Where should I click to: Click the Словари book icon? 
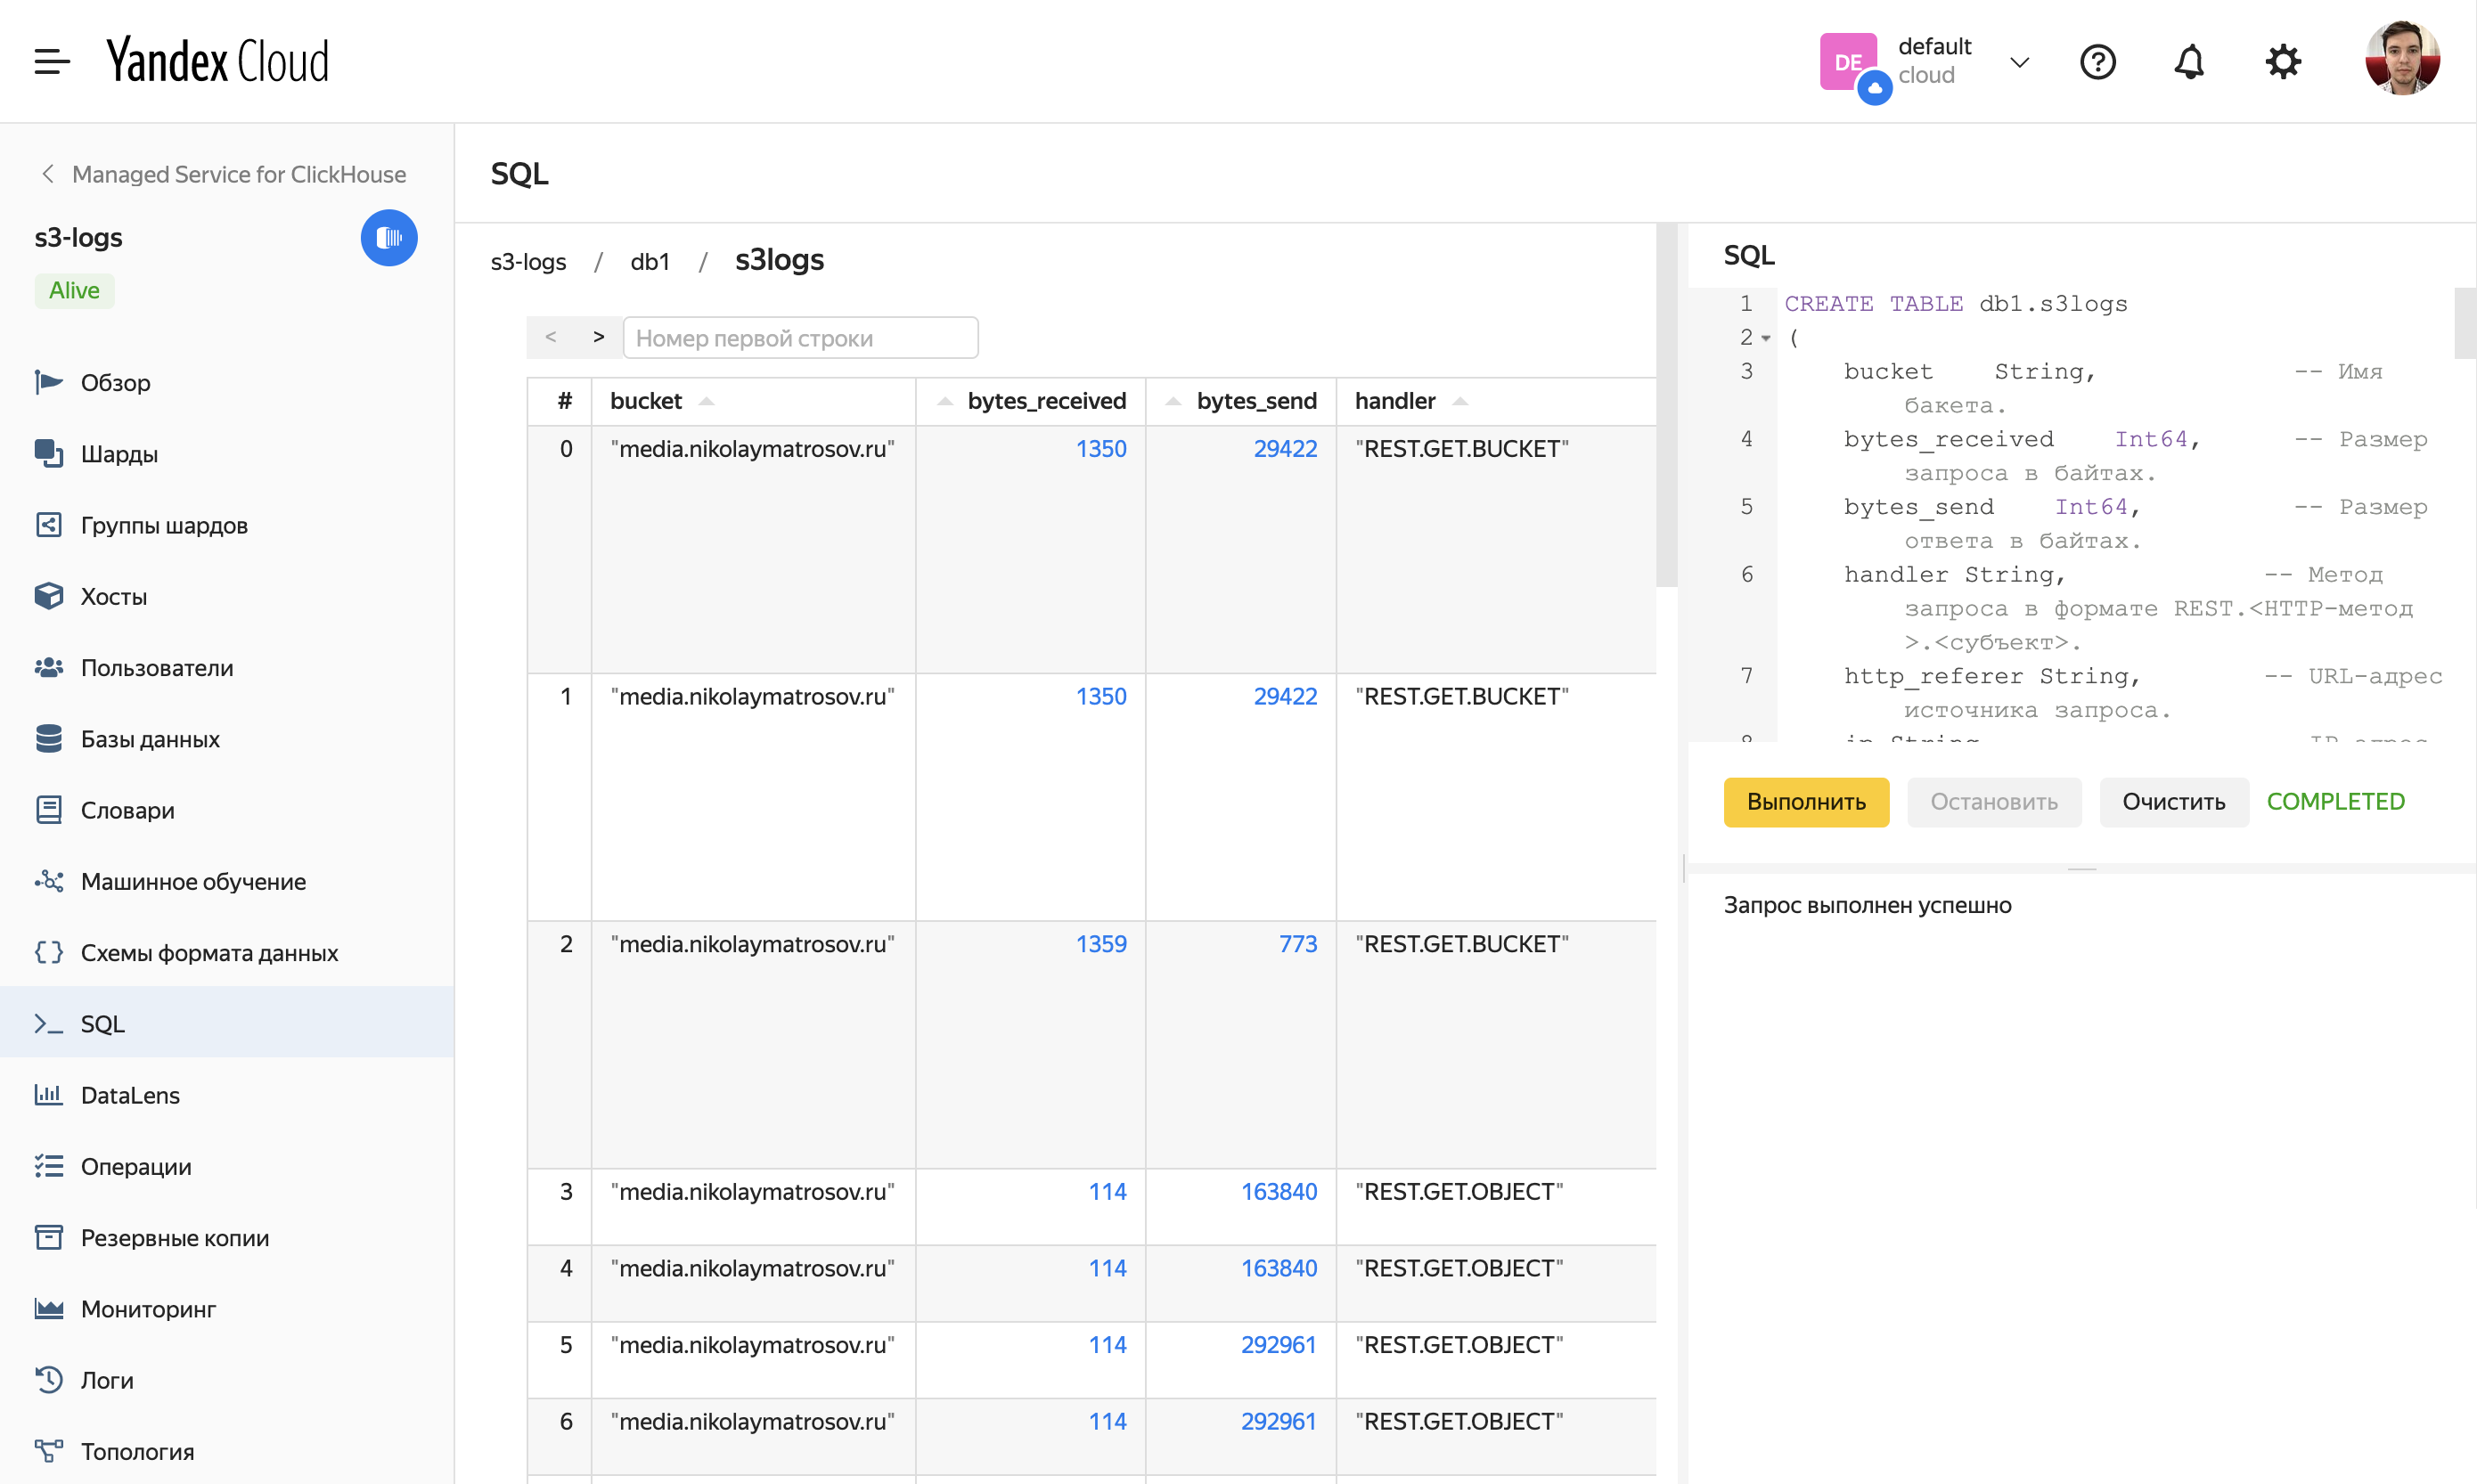pos(49,810)
